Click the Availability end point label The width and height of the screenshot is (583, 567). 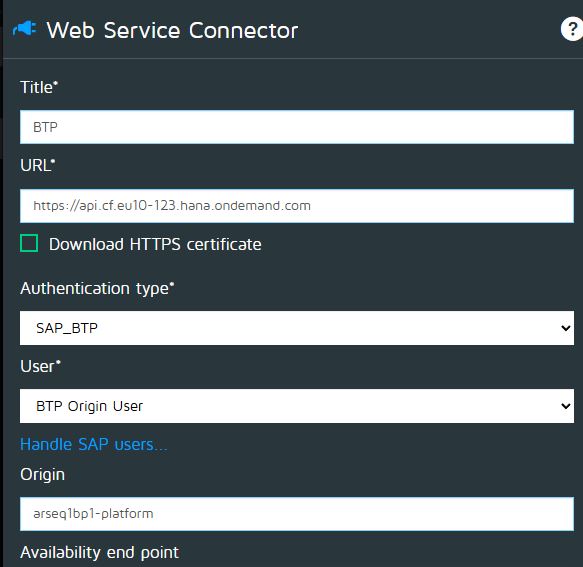point(100,552)
